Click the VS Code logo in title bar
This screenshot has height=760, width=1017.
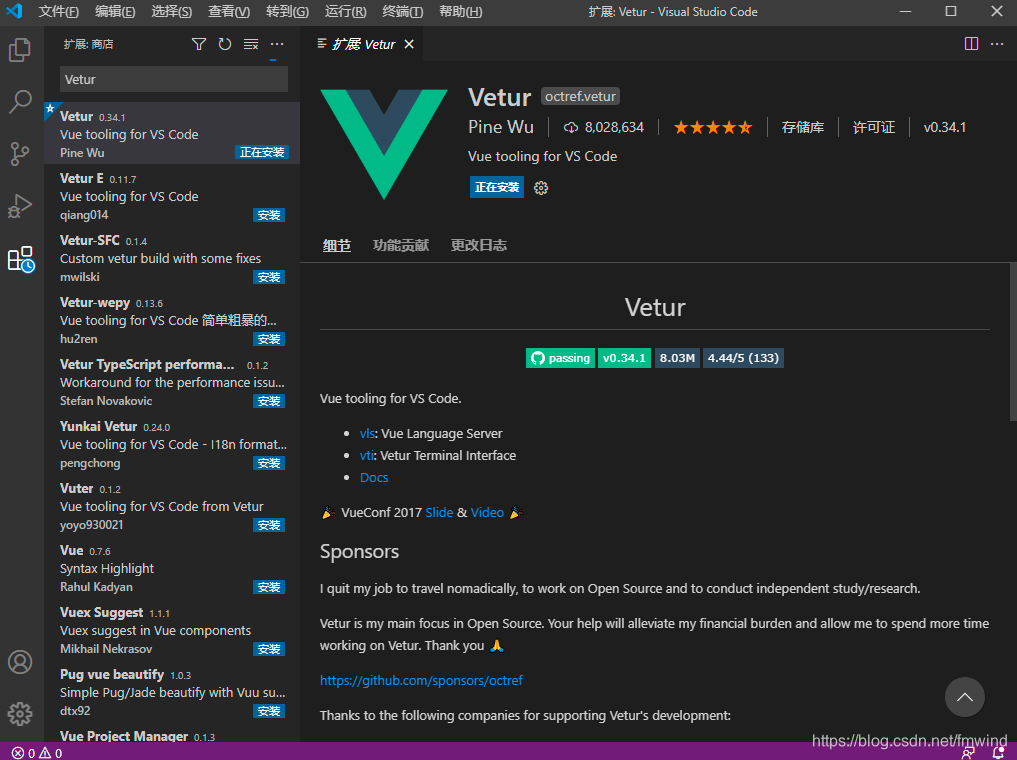coord(14,11)
